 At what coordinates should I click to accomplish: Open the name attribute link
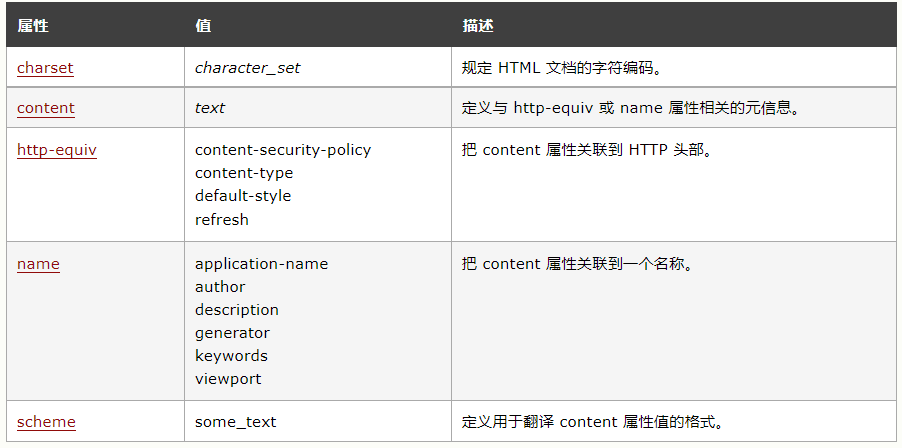pyautogui.click(x=38, y=264)
